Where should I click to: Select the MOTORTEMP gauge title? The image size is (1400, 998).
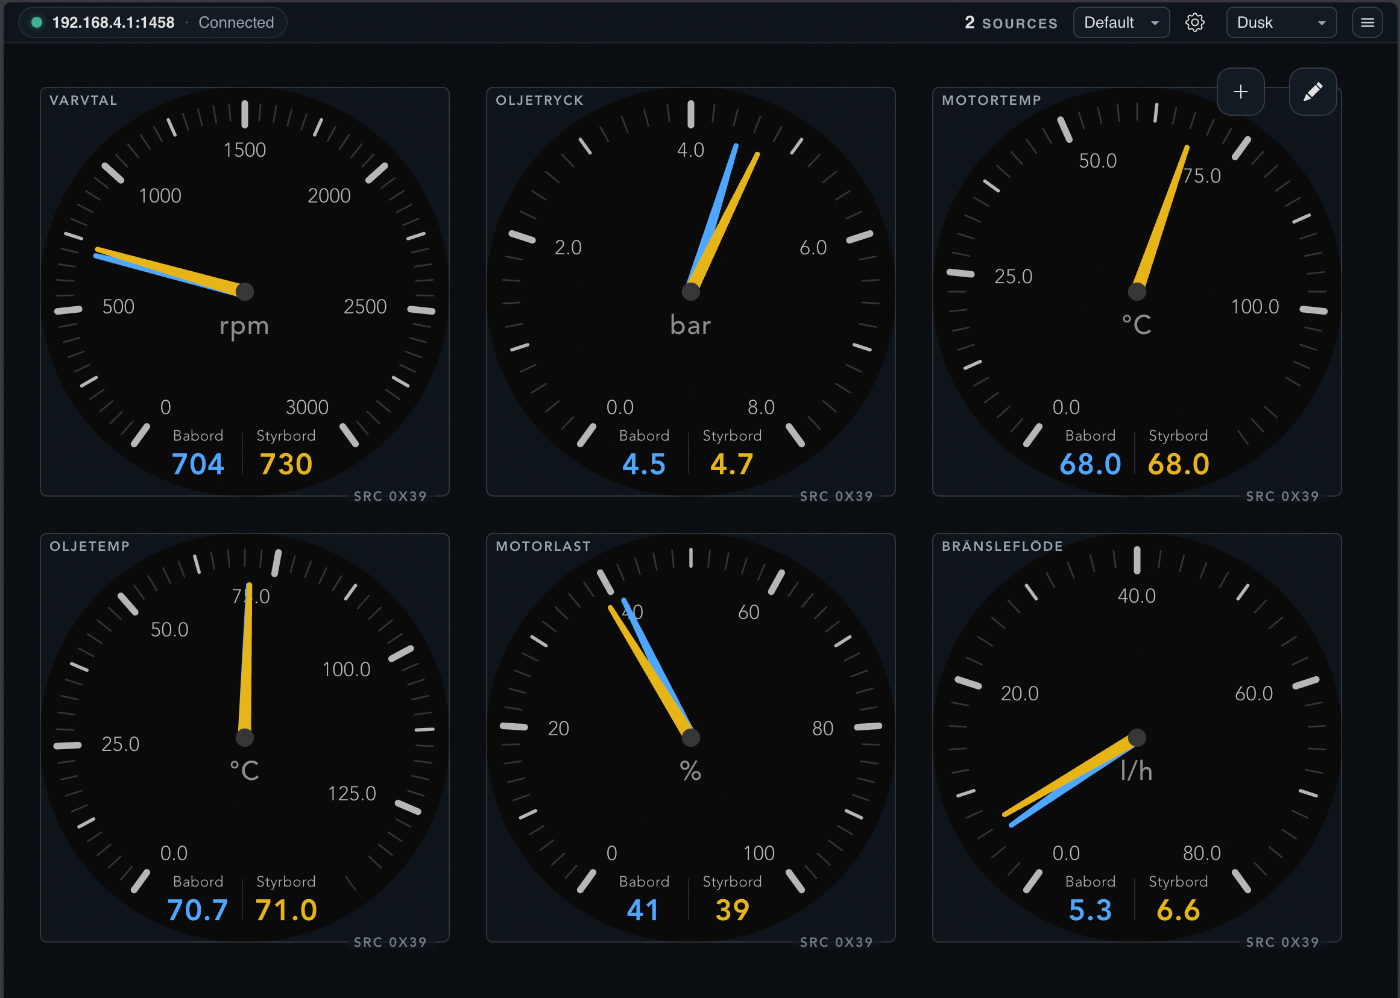tap(992, 100)
